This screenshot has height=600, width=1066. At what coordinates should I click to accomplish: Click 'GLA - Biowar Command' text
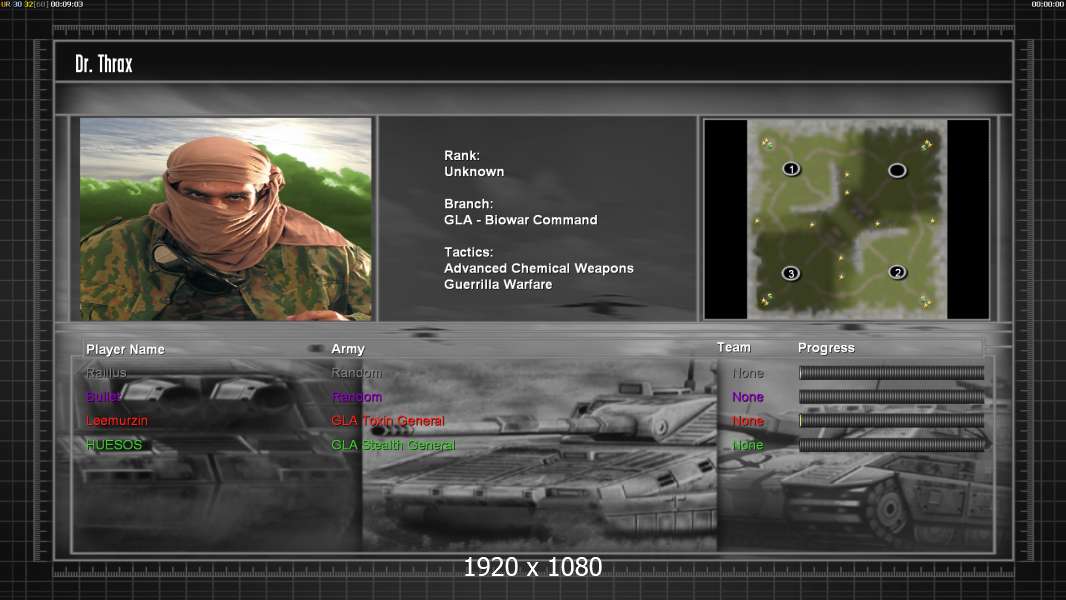pos(521,220)
